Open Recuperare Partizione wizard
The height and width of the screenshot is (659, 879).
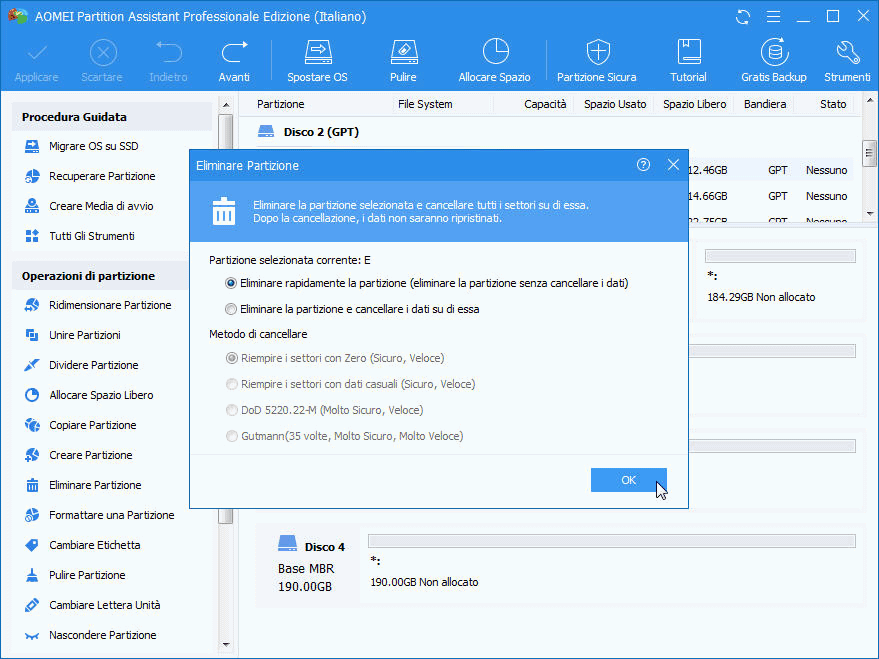pos(90,176)
